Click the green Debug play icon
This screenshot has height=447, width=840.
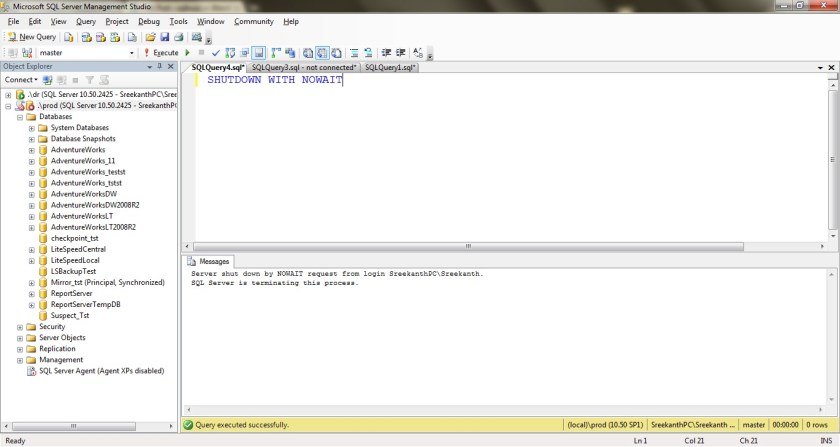(x=187, y=52)
